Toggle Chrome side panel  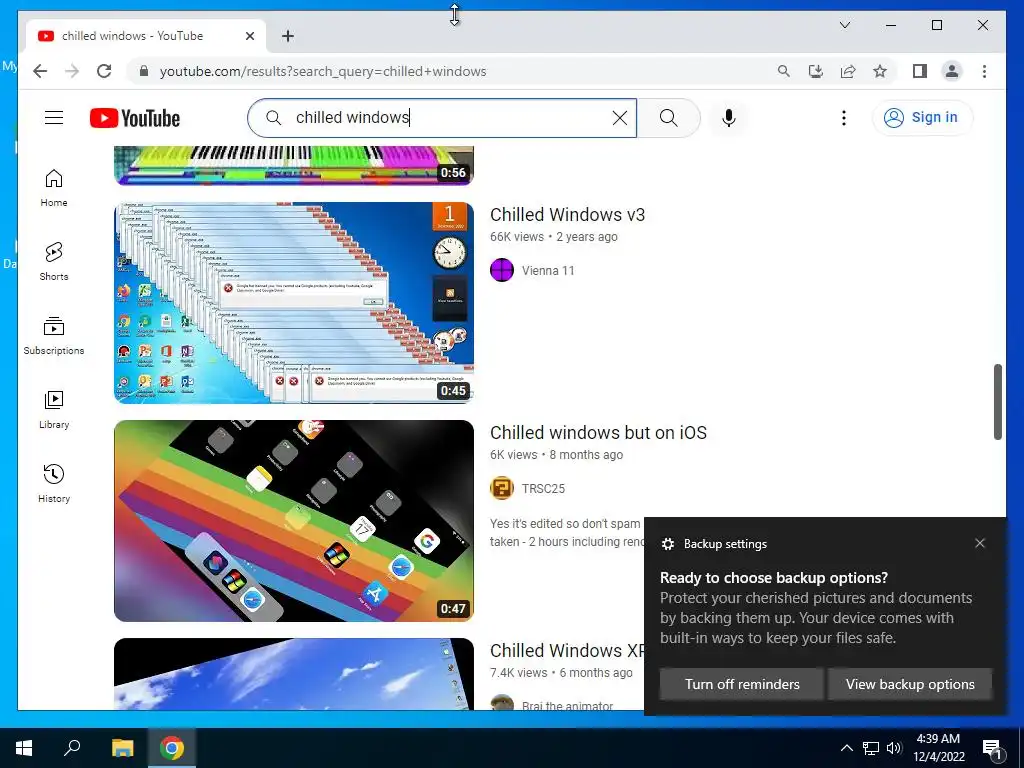[x=920, y=71]
